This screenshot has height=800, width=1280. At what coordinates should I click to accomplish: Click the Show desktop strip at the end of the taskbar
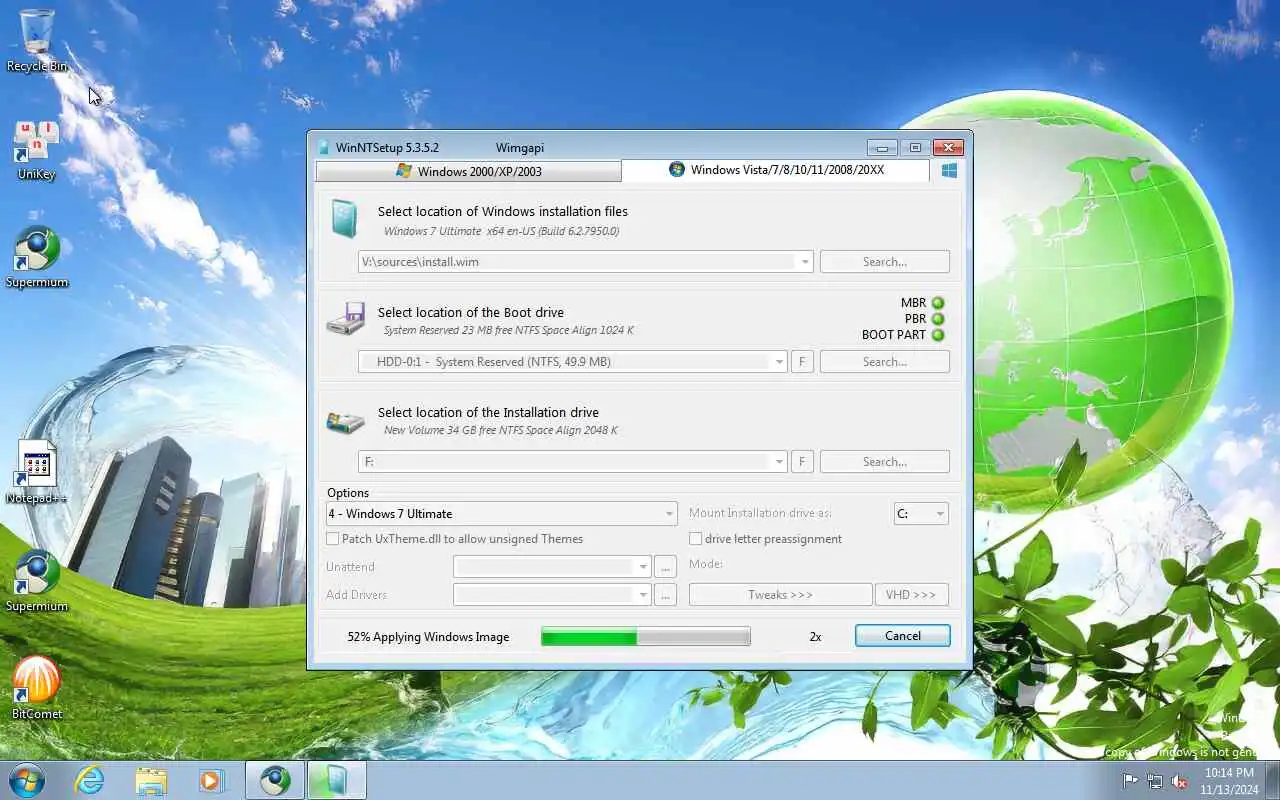pyautogui.click(x=1272, y=781)
